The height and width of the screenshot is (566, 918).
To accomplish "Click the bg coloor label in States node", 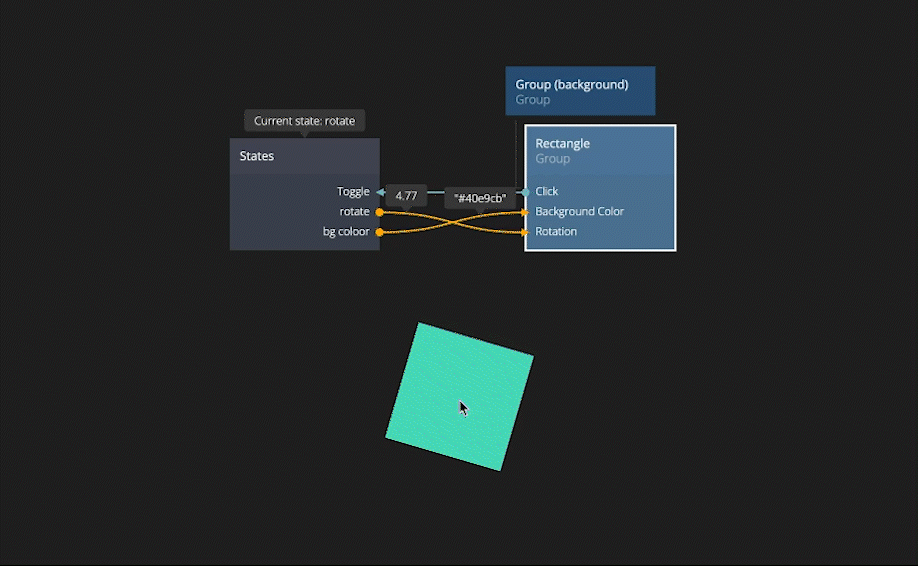I will (346, 232).
